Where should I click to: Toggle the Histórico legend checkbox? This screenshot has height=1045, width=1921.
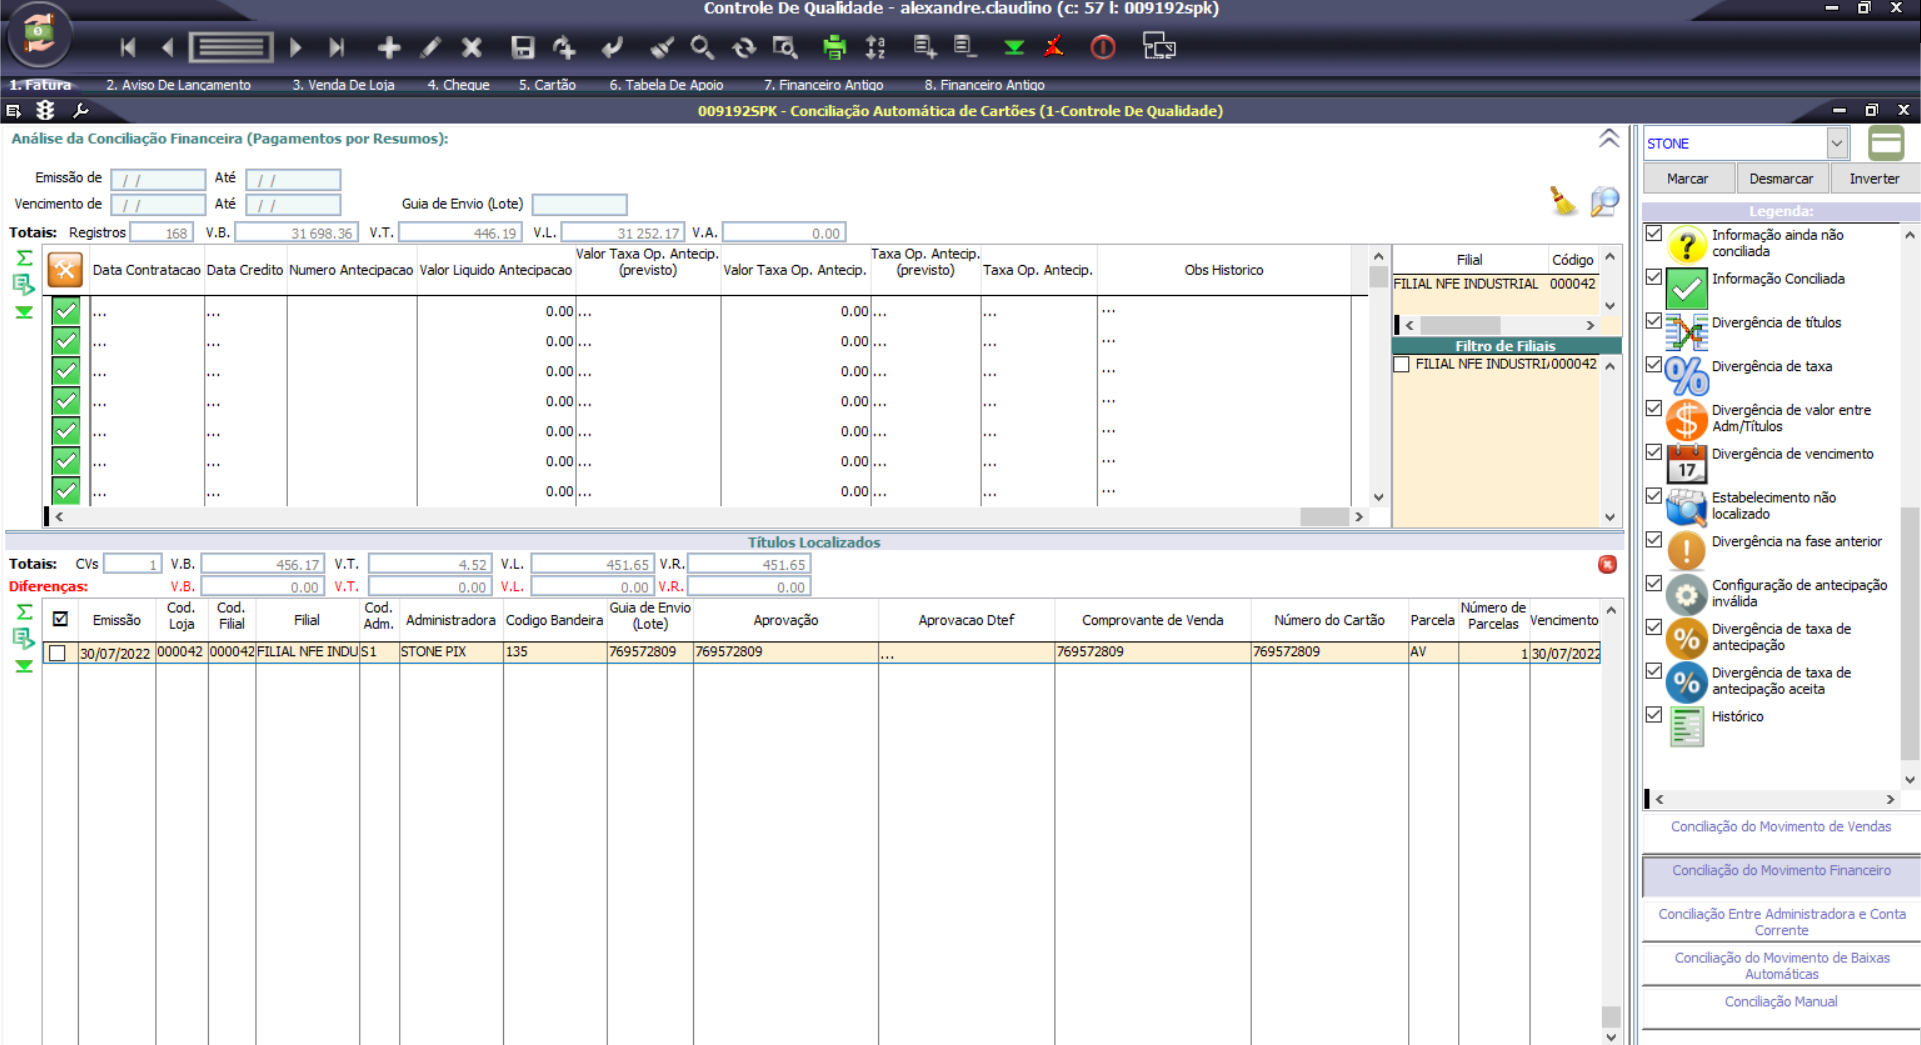click(1654, 714)
